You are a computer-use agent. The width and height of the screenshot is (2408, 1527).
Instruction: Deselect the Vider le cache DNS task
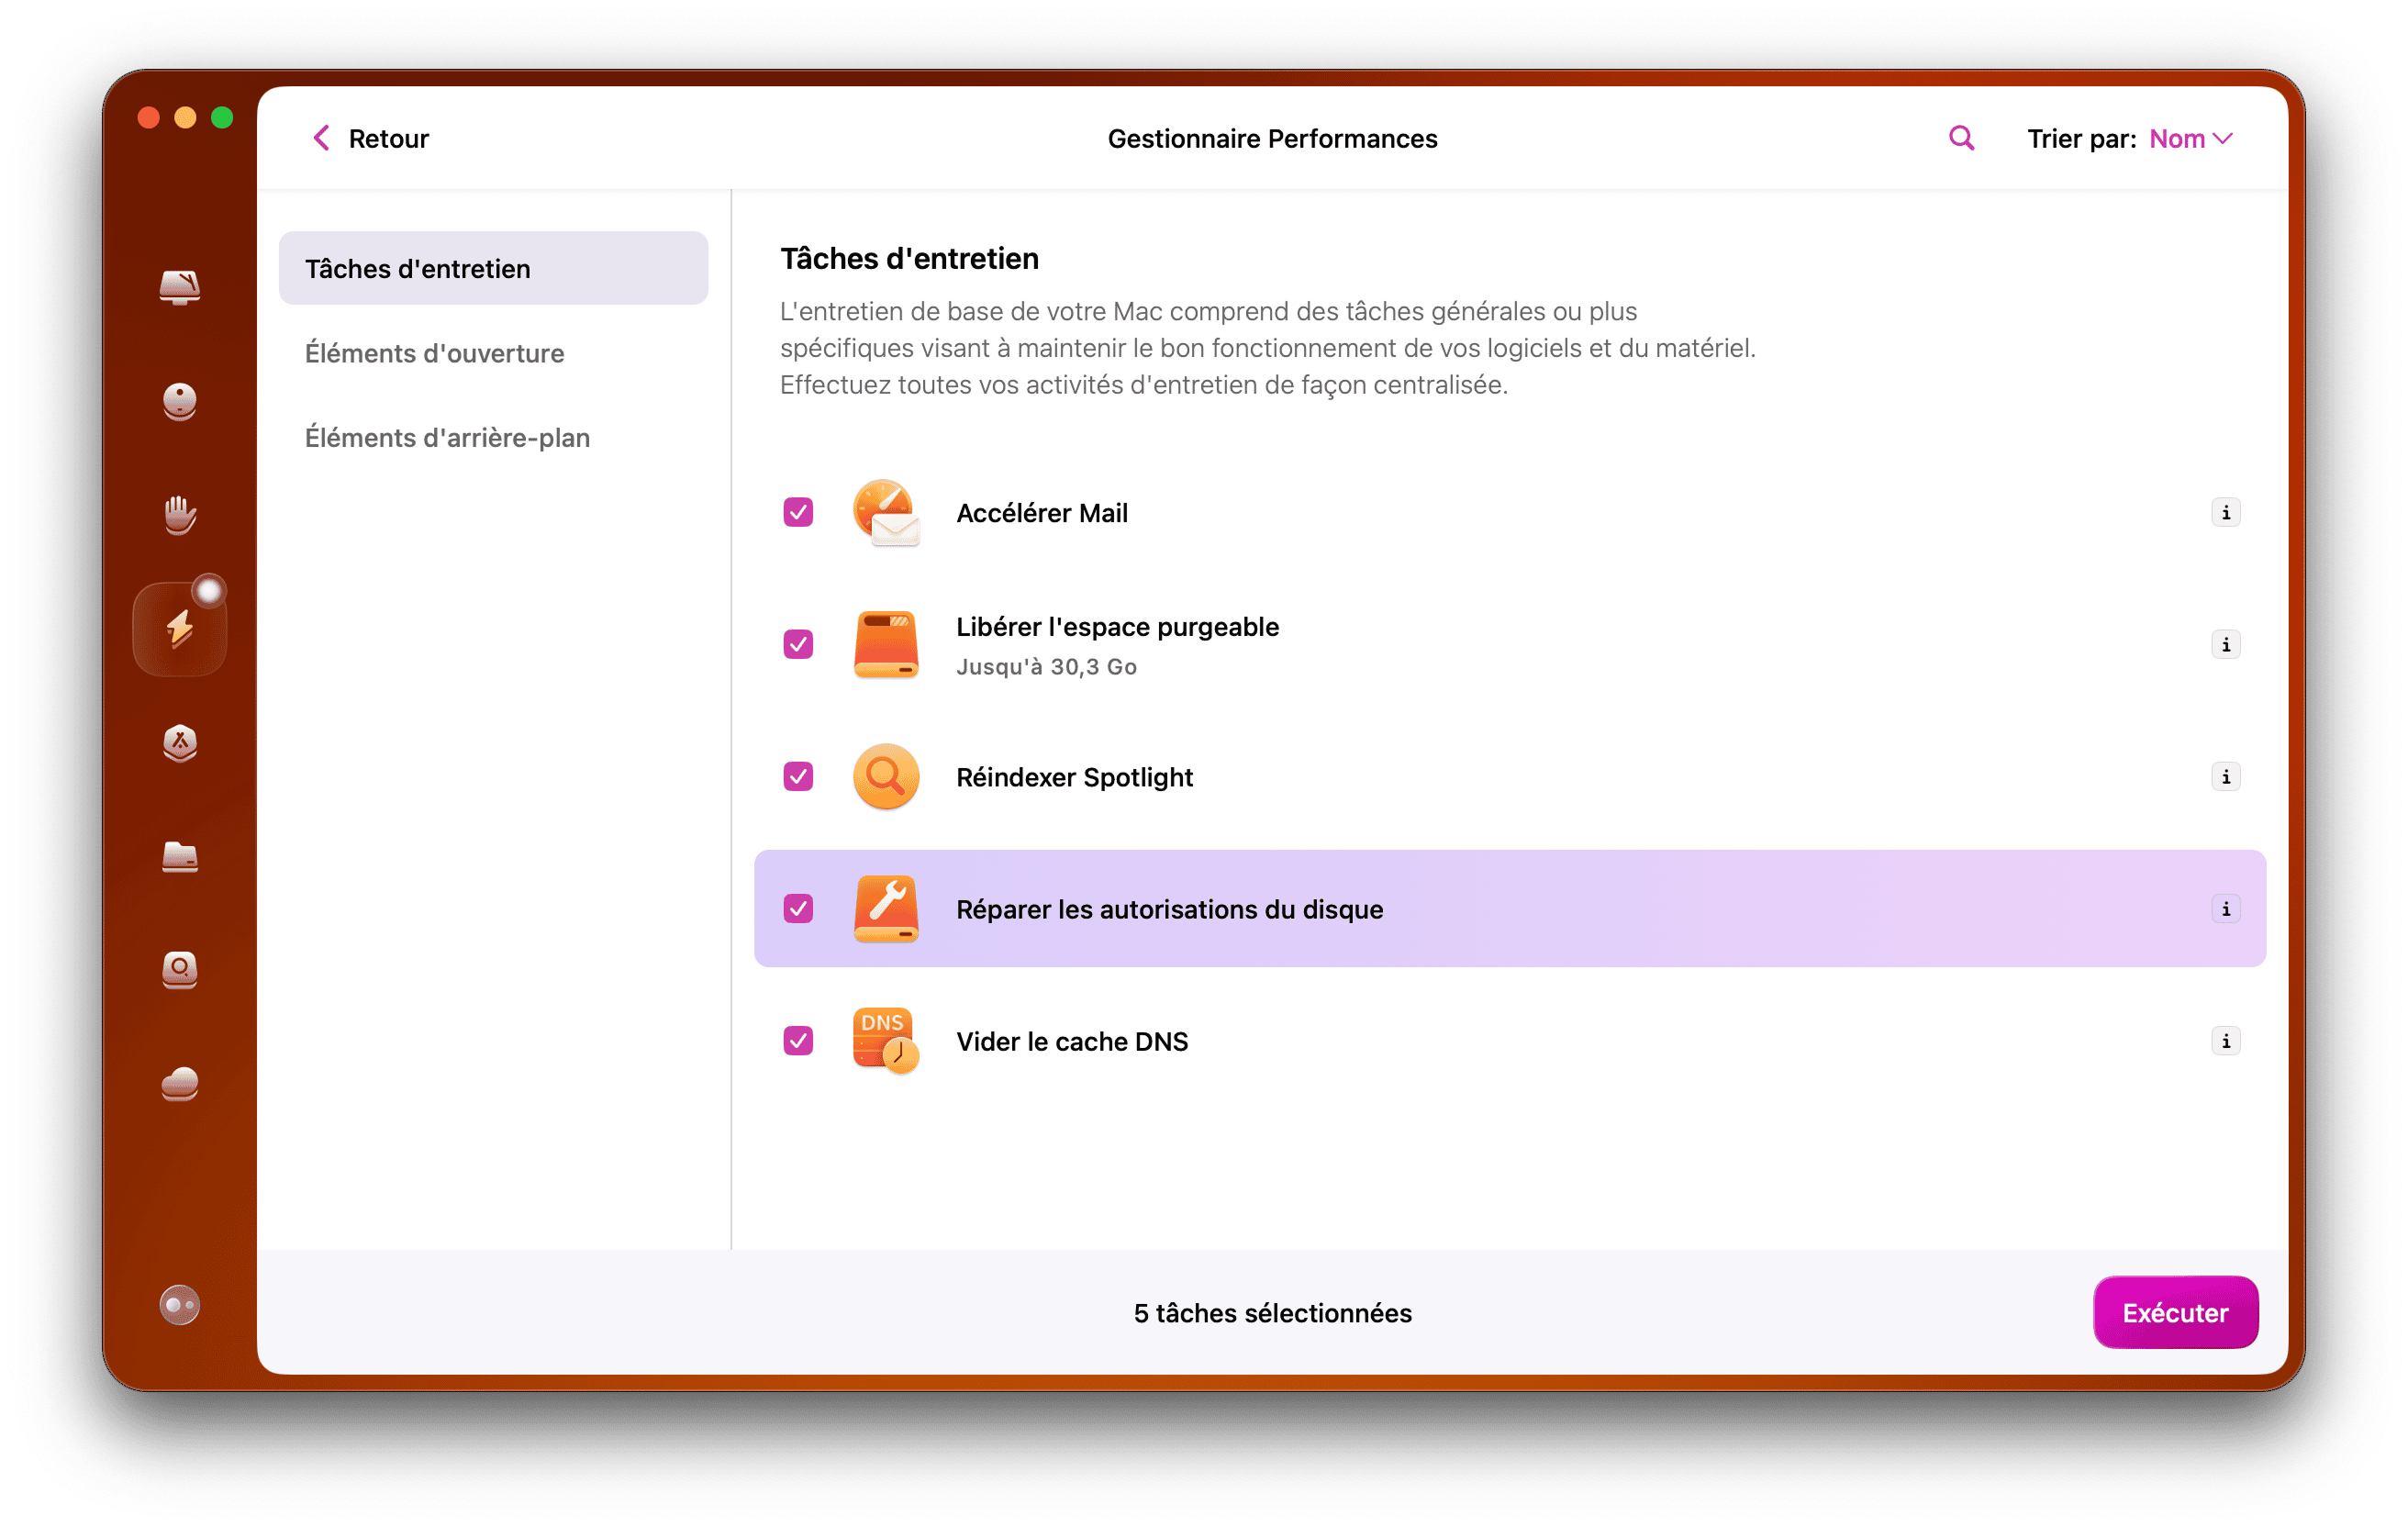point(797,1041)
